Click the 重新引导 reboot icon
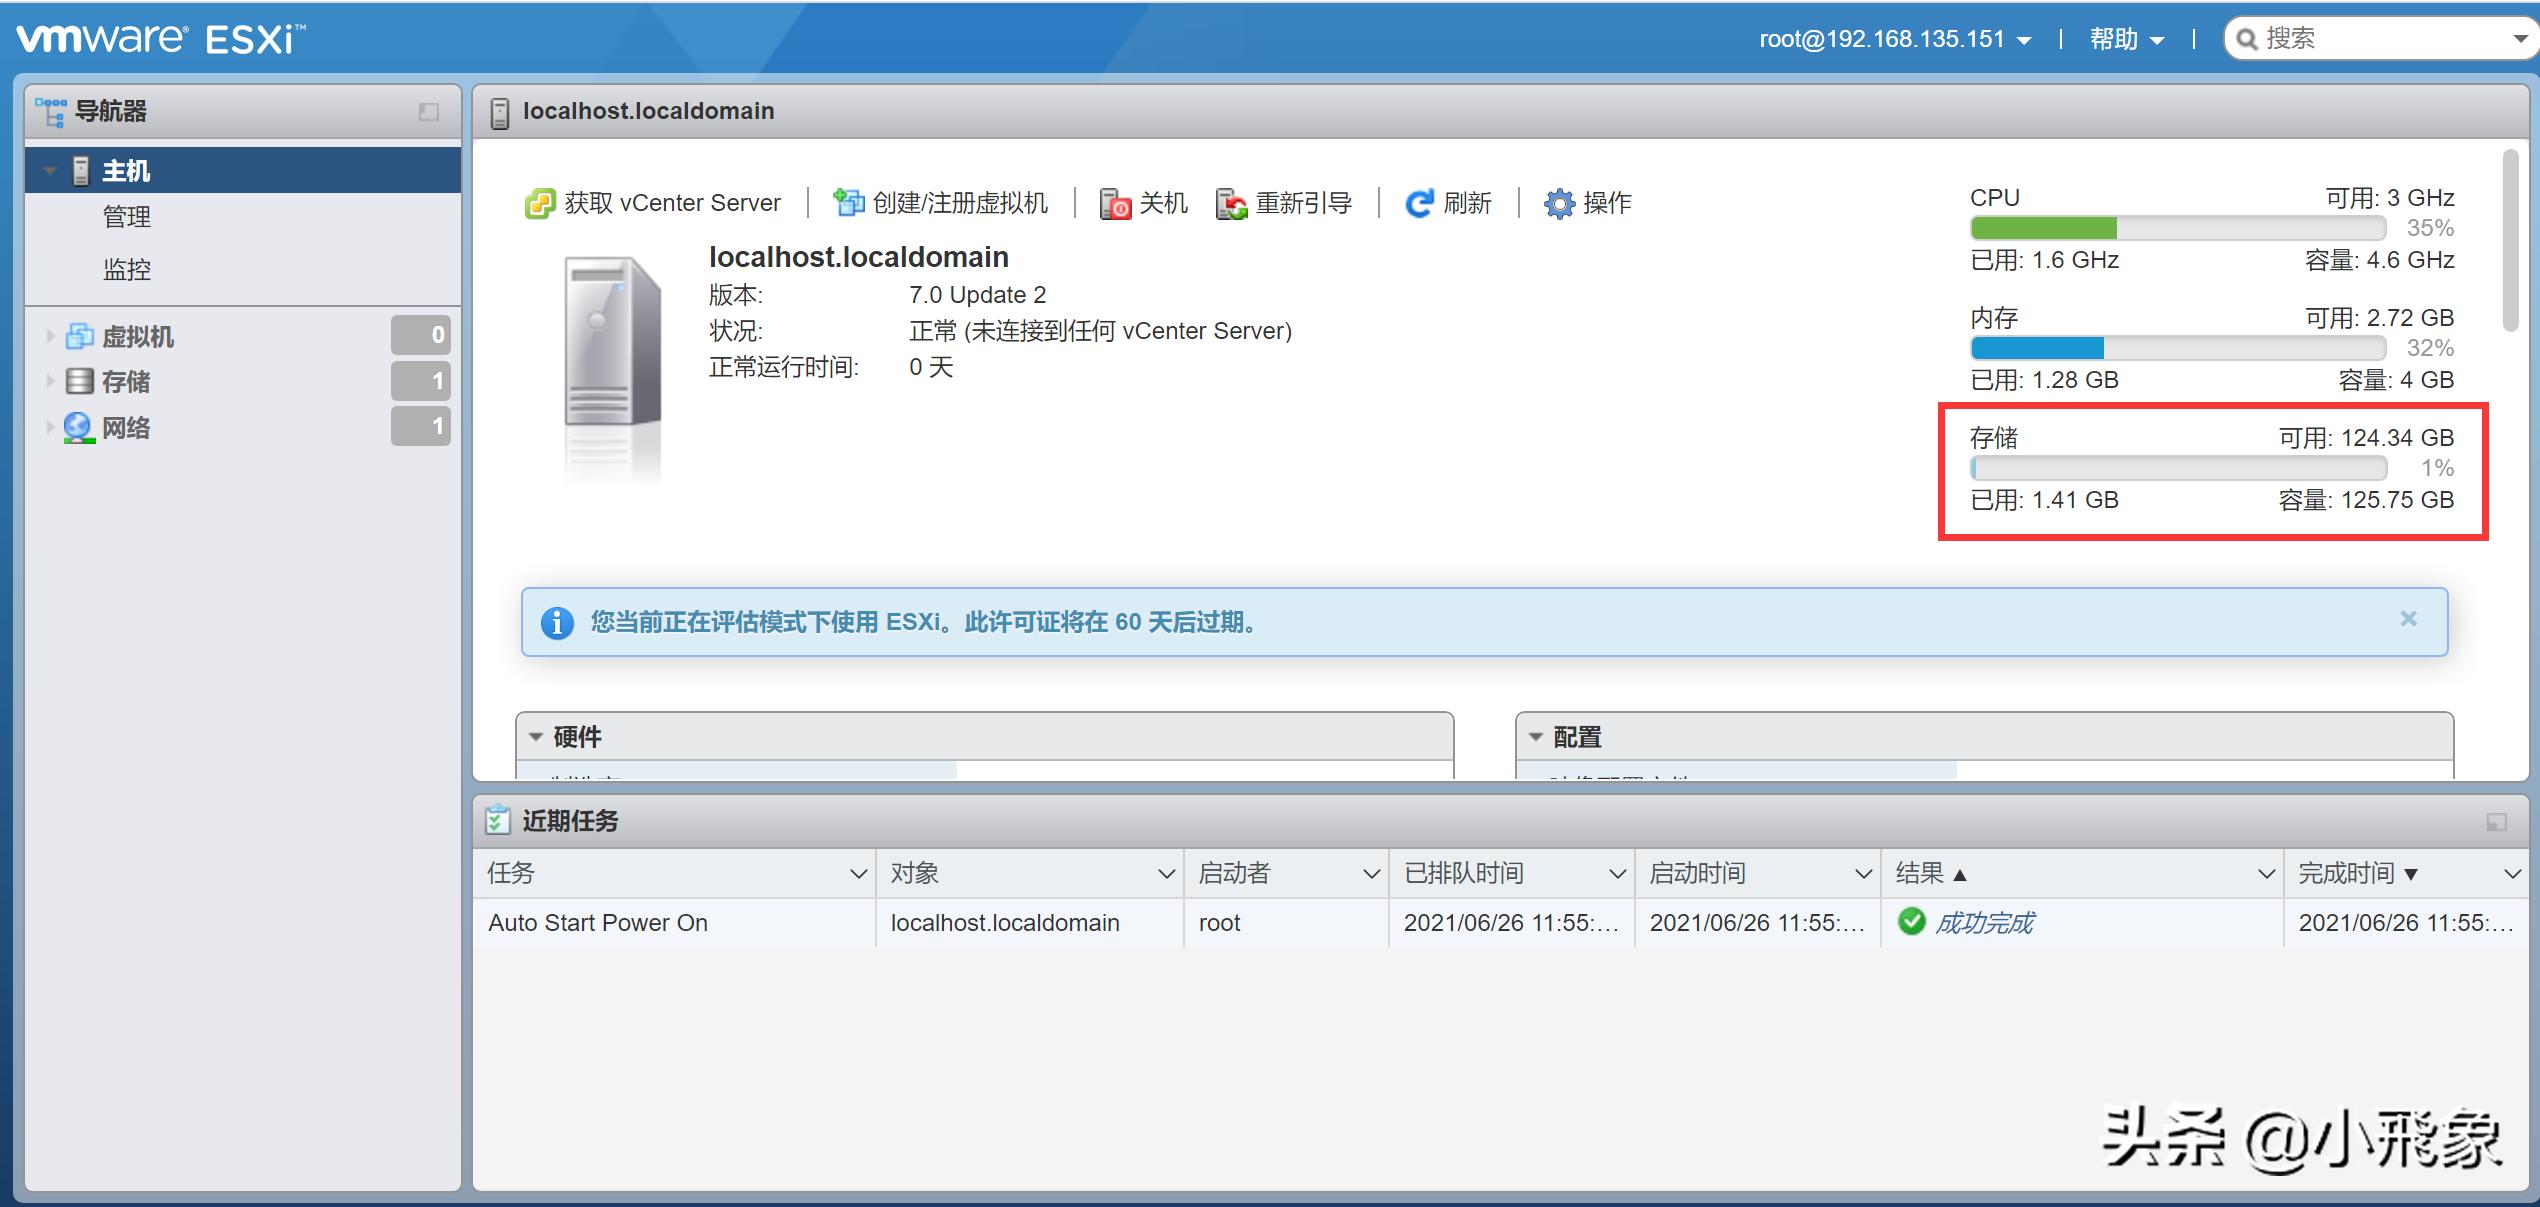Screen dimensions: 2540x1207 pos(1230,202)
